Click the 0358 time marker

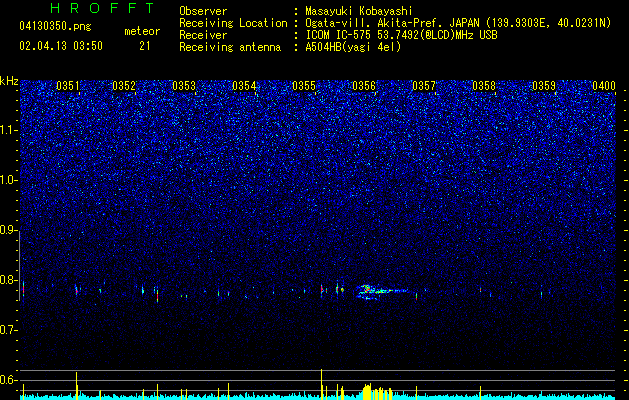click(484, 86)
